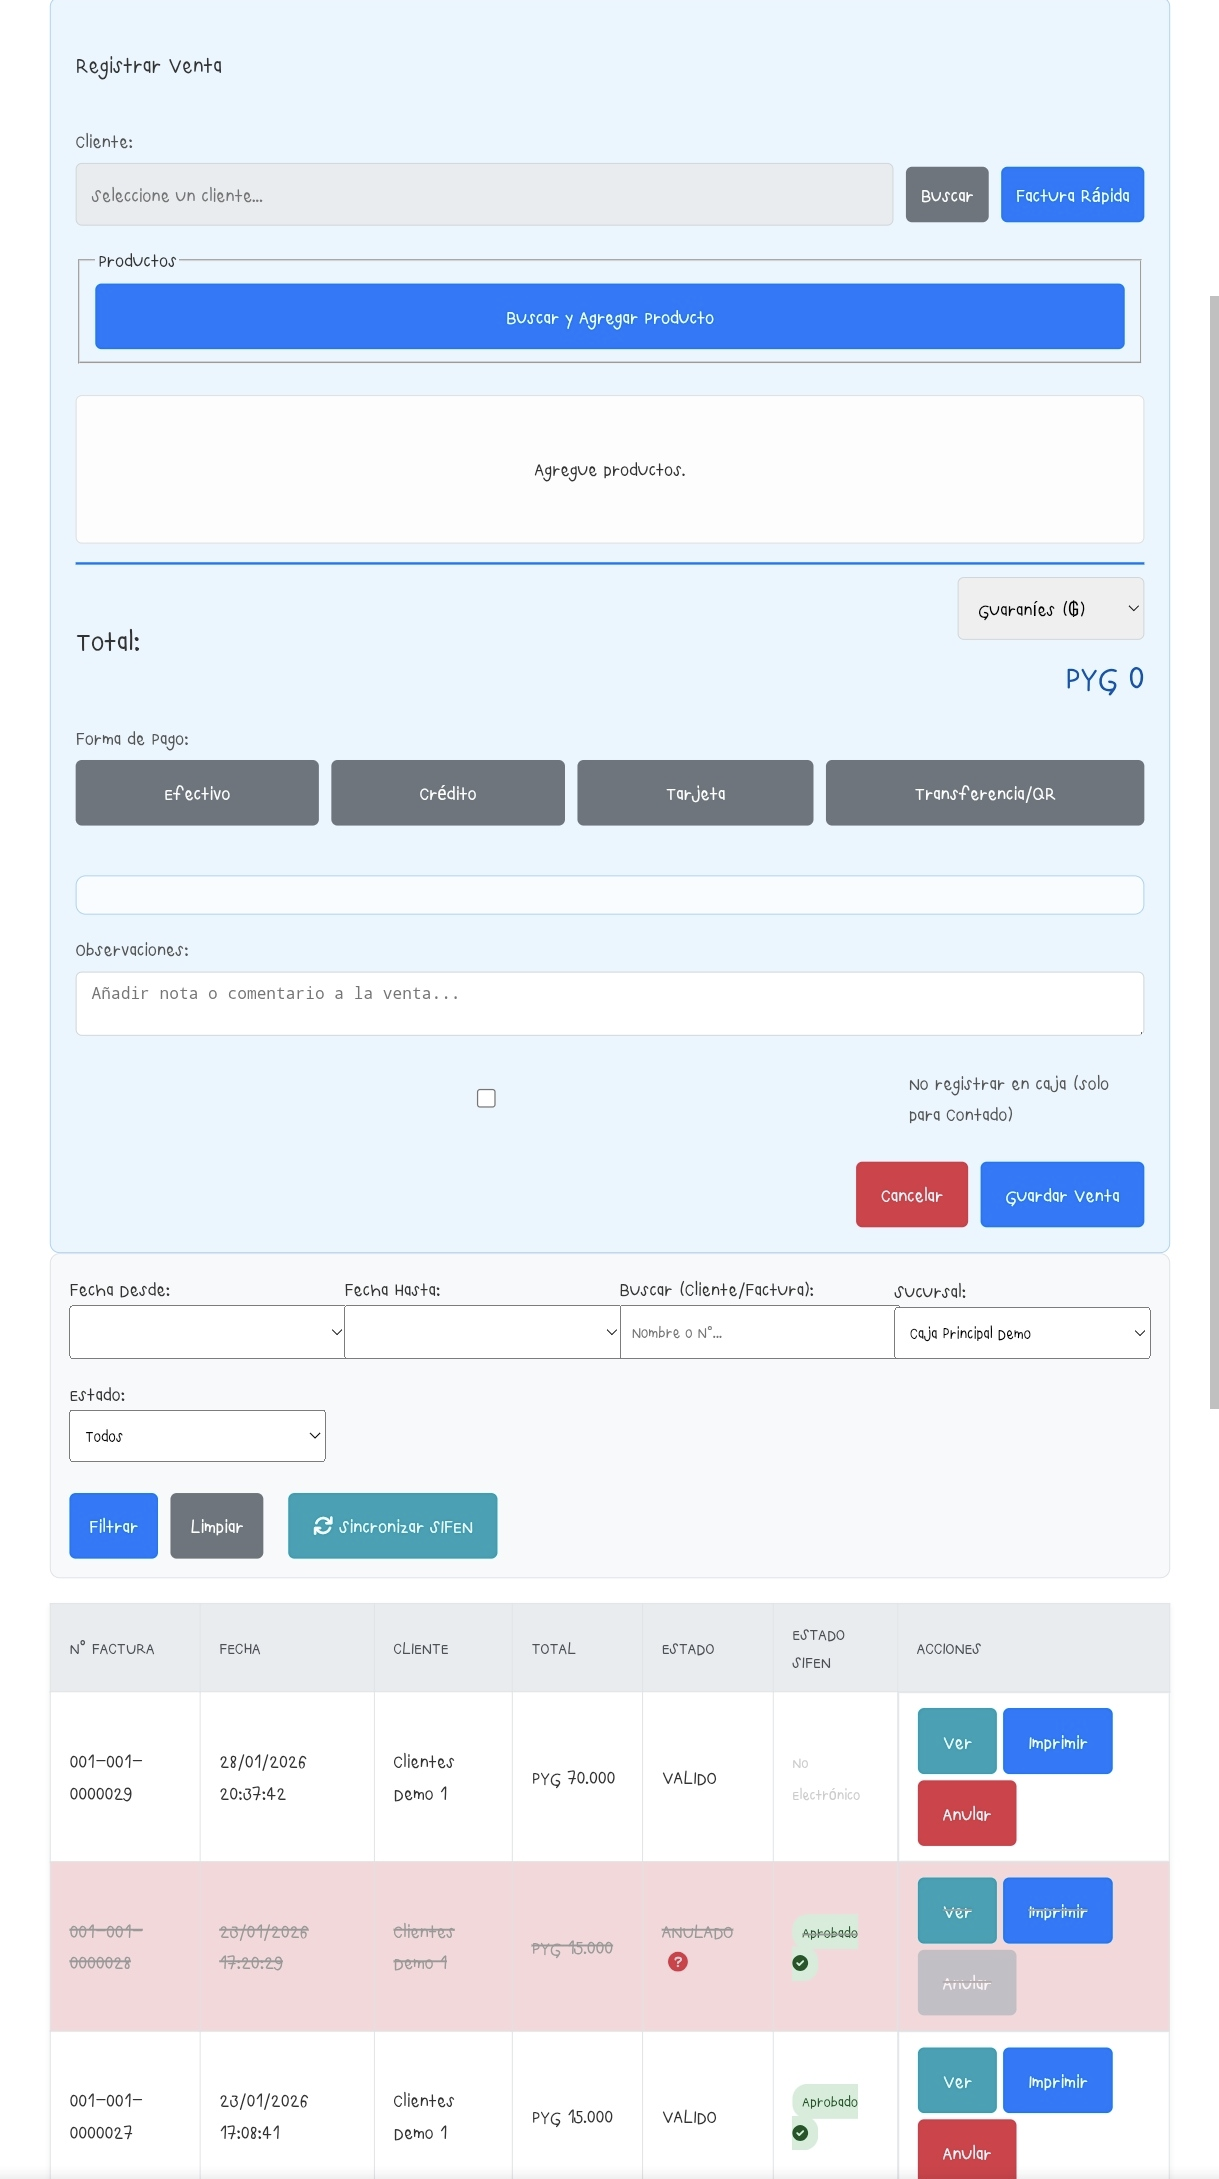Click total PYG 15.000 of invoice 0000027
1219x2179 pixels.
[572, 2117]
